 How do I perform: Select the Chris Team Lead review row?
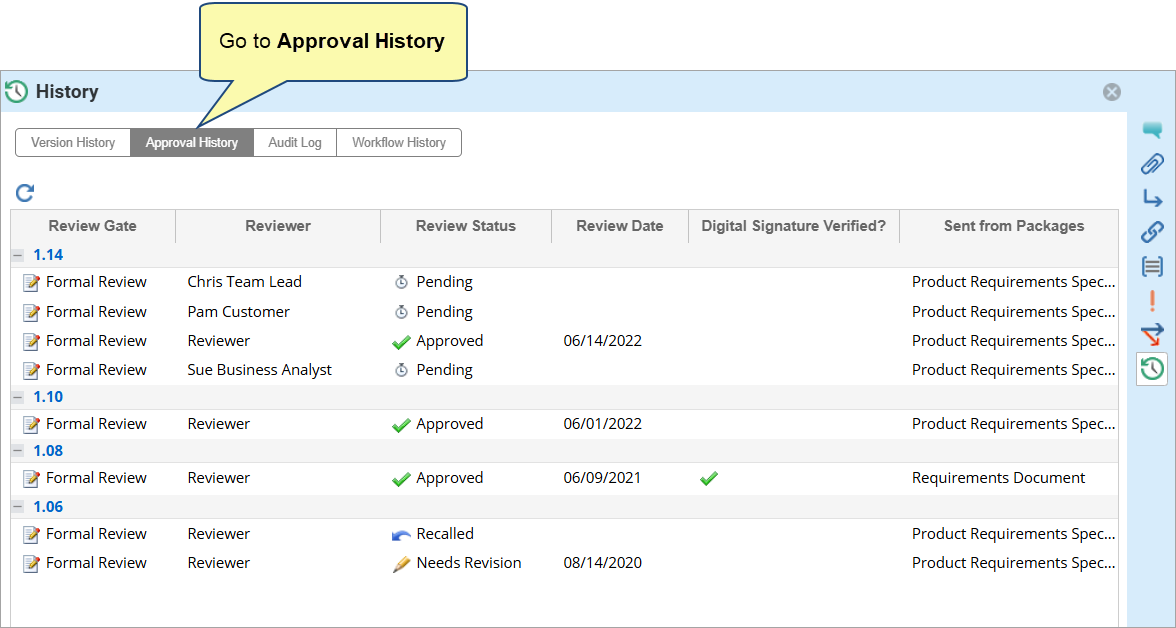[x=244, y=282]
